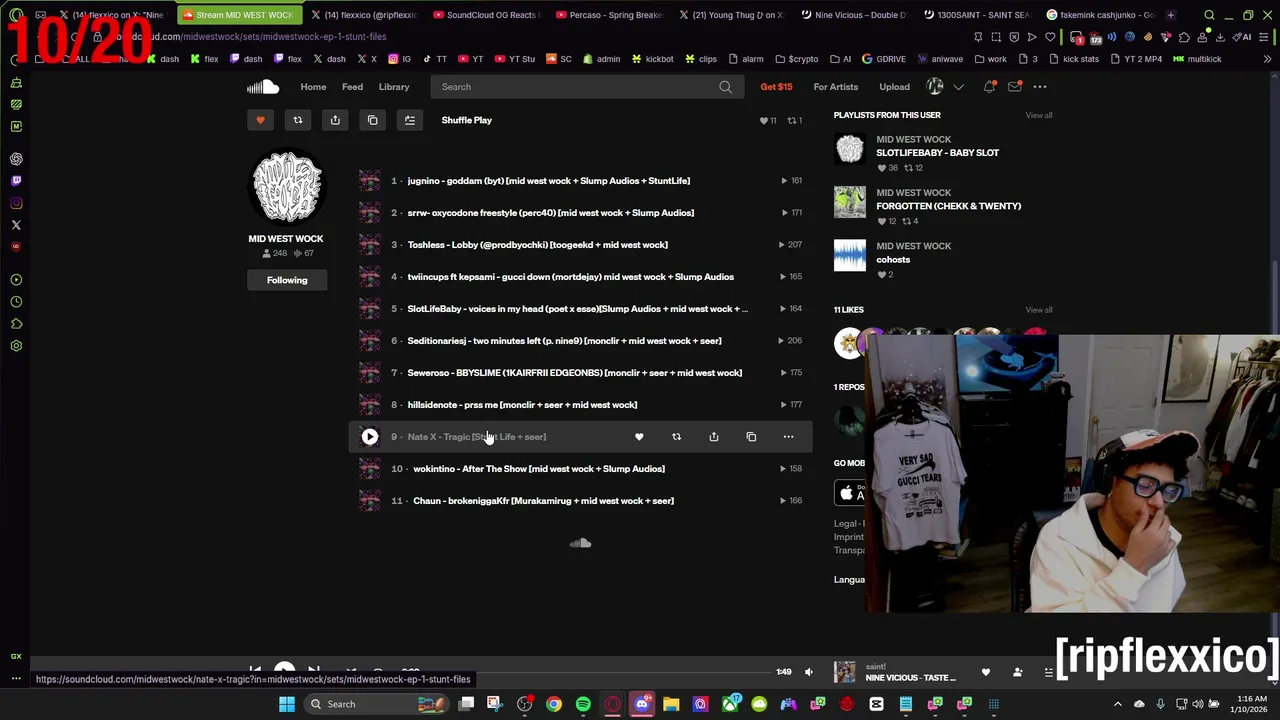1280x720 pixels.
Task: Play jugnino - goddam (byt) track
Action: coord(548,181)
